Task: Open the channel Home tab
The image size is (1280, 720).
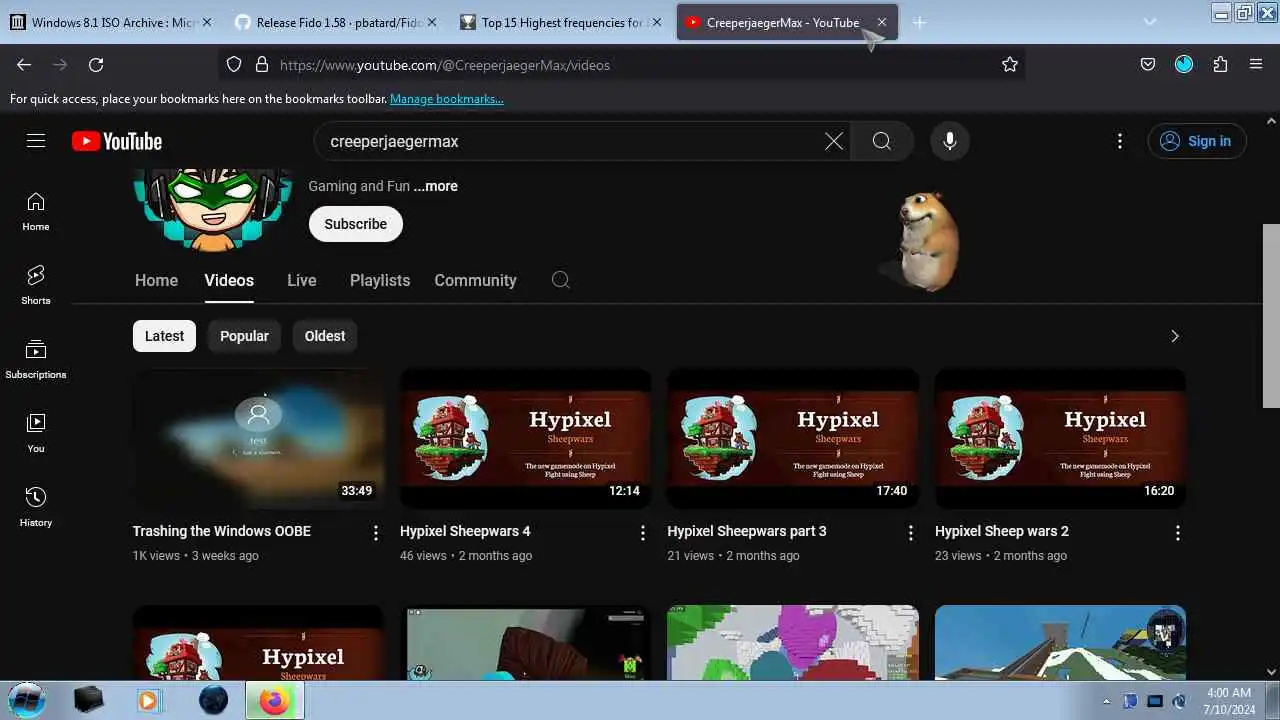Action: (156, 280)
